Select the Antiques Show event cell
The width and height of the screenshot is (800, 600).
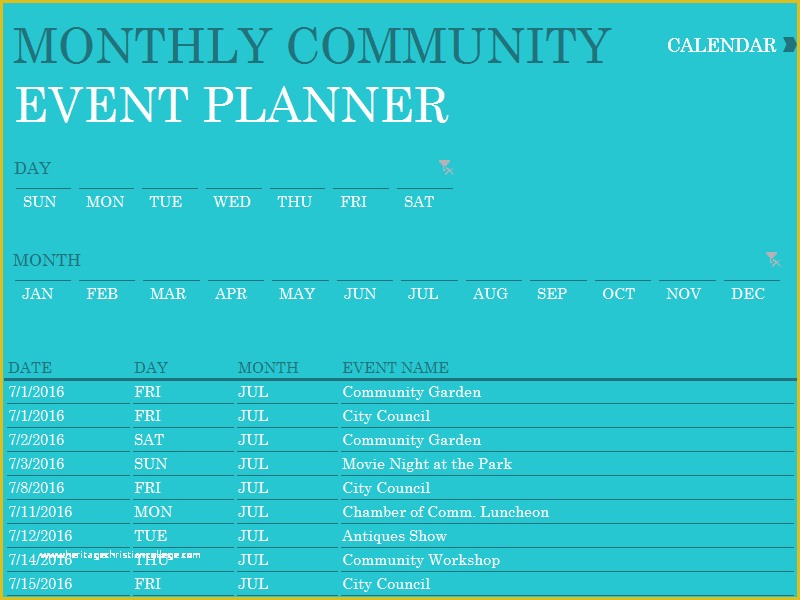567,536
